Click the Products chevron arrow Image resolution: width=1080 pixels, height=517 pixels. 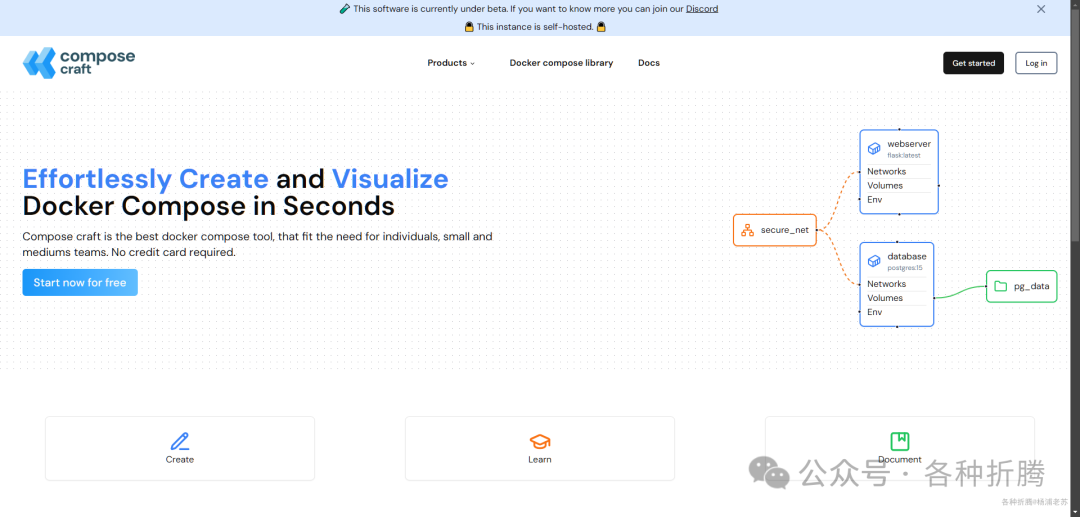pyautogui.click(x=472, y=63)
